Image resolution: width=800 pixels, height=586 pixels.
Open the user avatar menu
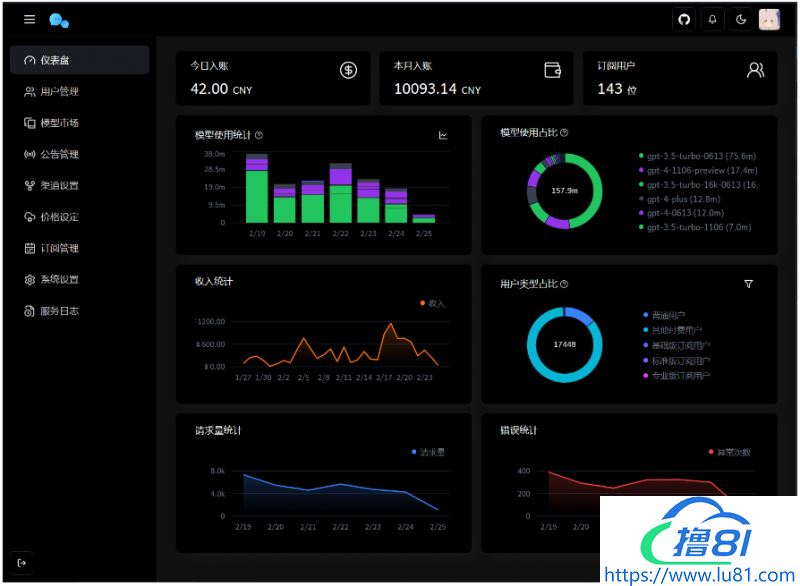769,19
